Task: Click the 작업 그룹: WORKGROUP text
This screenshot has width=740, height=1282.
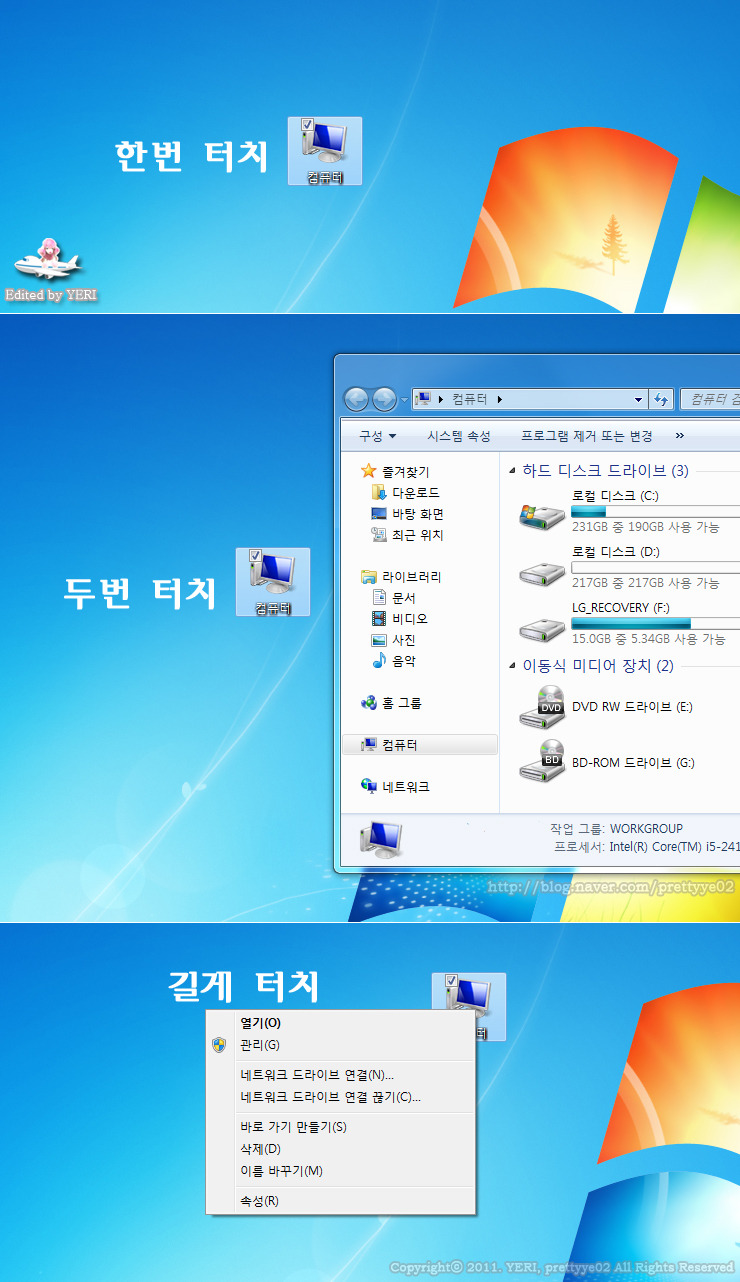Action: [616, 829]
